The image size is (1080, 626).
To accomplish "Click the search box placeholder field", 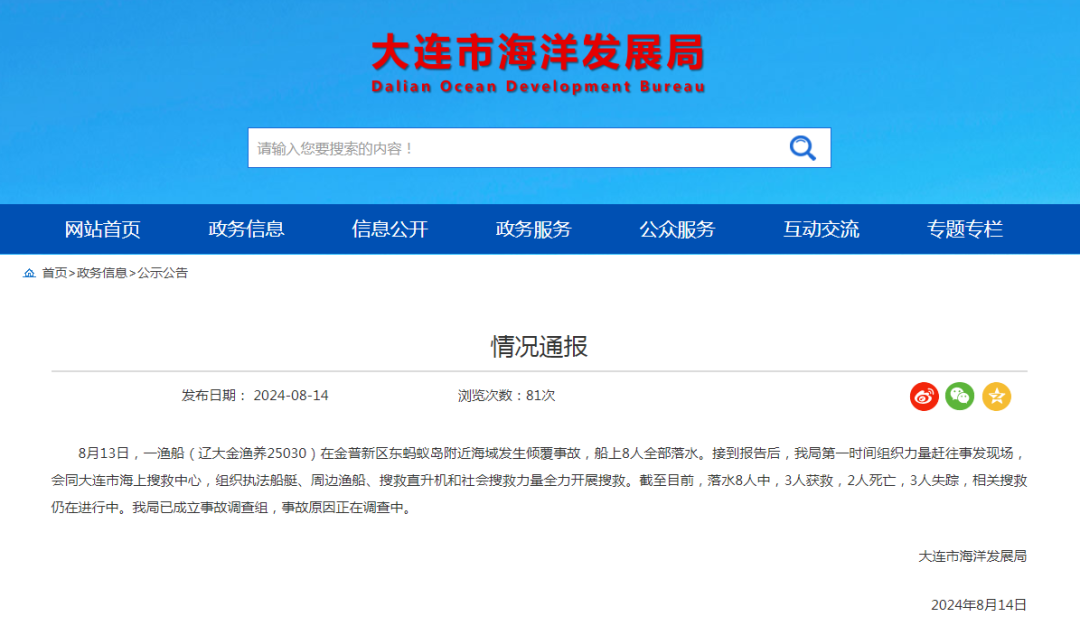I will click(539, 147).
